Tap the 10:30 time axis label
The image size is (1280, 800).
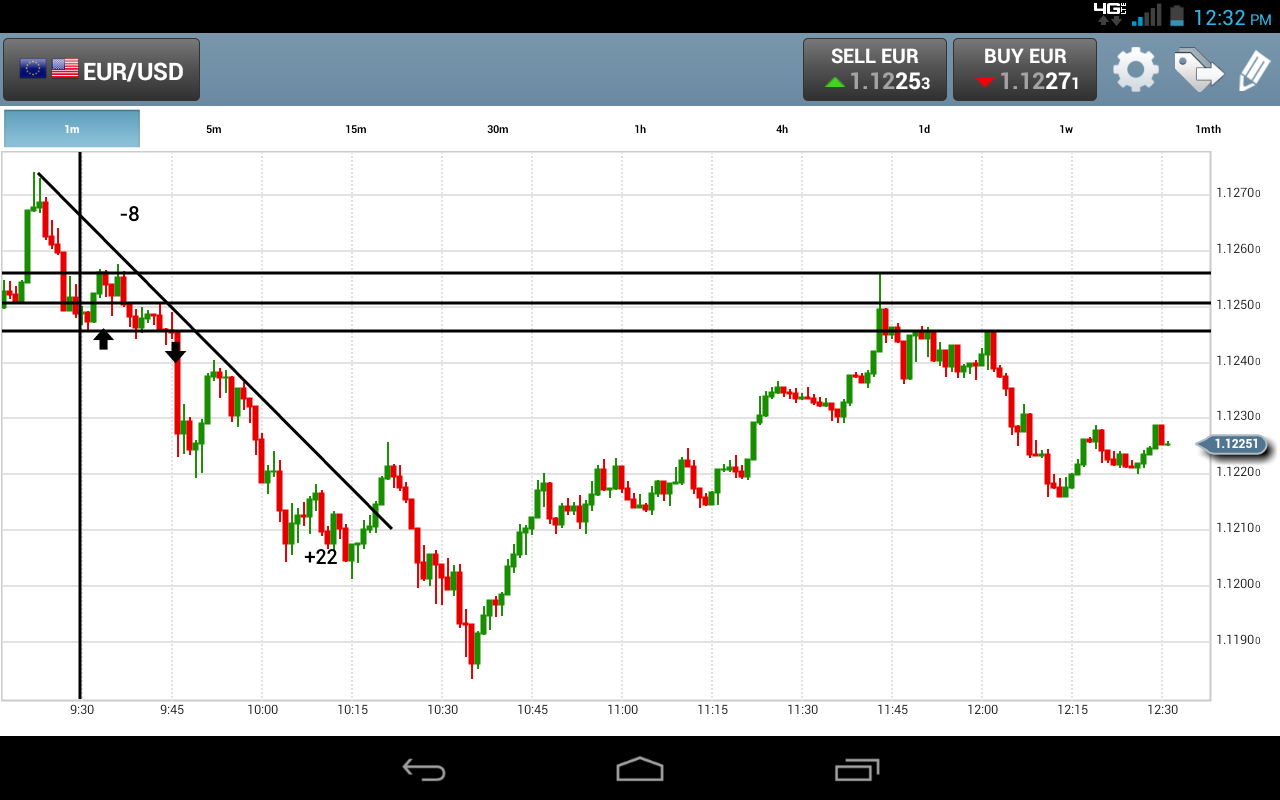[443, 710]
